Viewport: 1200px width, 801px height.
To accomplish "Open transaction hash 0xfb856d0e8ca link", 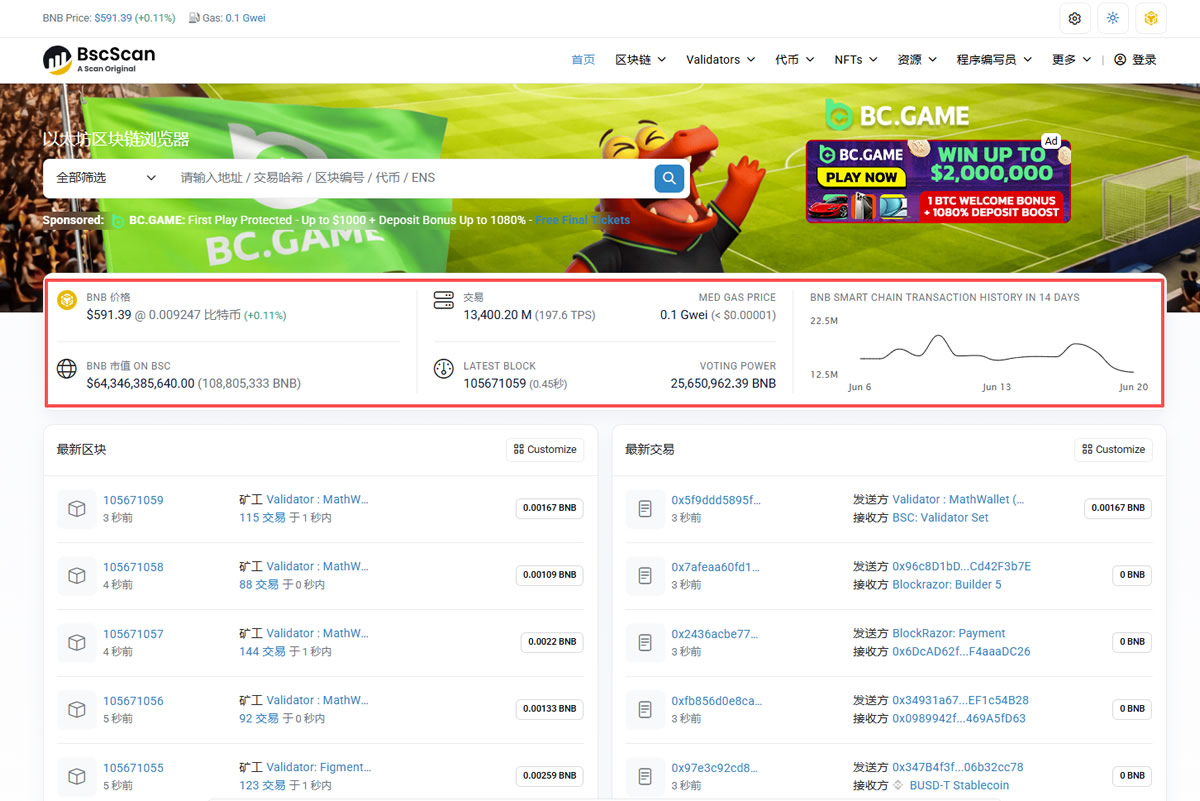I will [x=716, y=701].
